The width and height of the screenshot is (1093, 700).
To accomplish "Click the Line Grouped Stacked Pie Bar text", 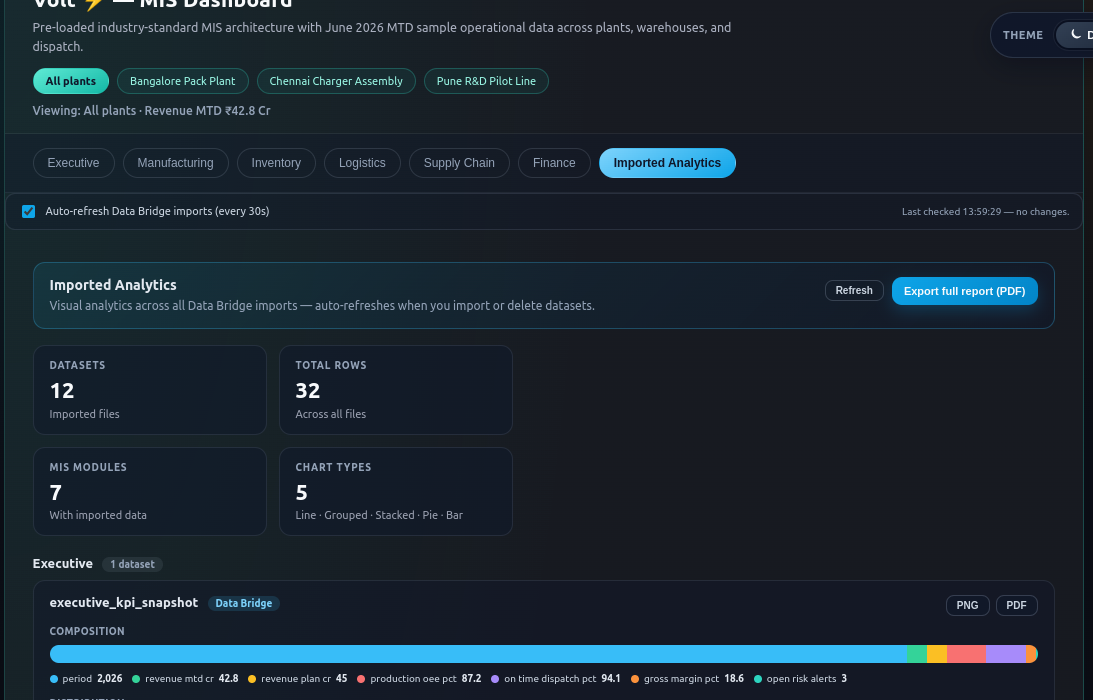I will 379,515.
